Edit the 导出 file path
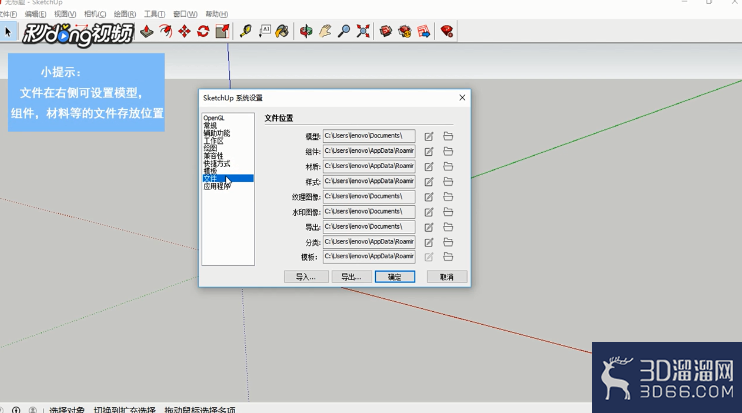The width and height of the screenshot is (742, 413). [x=429, y=227]
